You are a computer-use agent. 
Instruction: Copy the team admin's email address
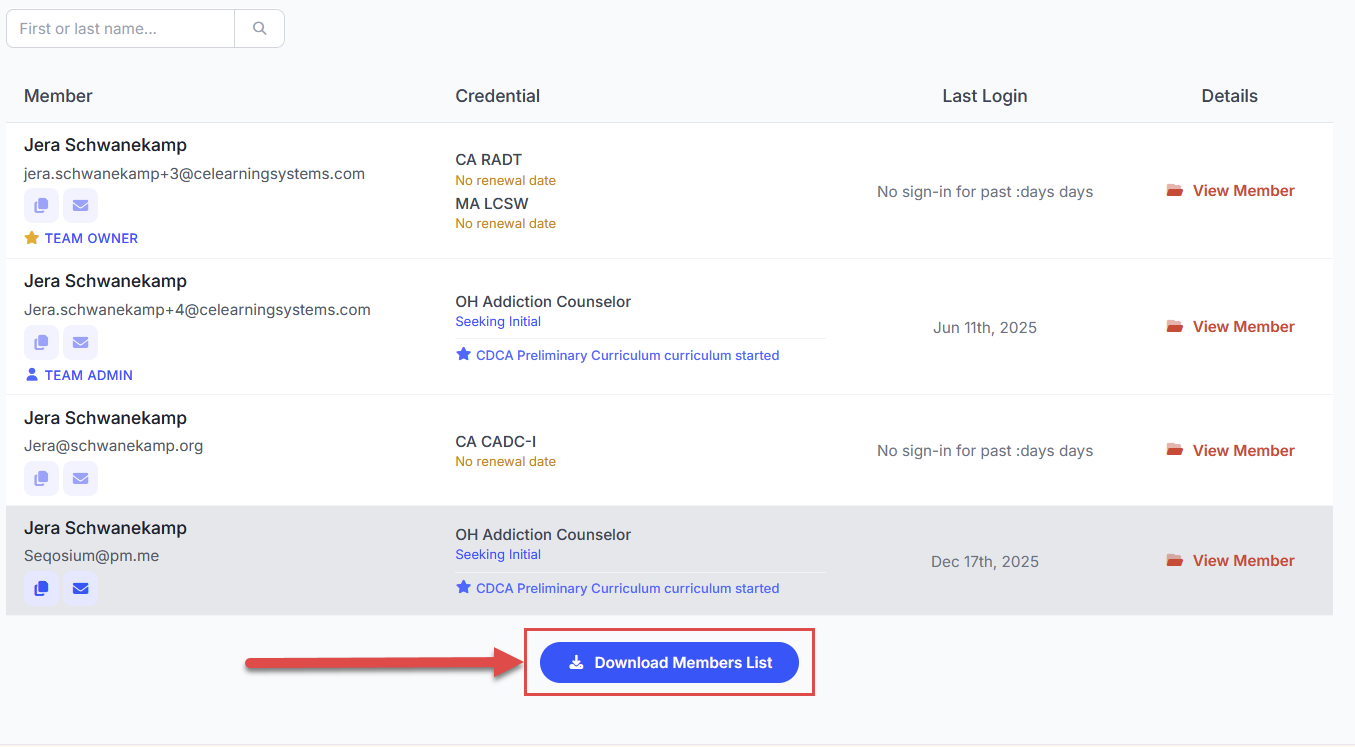click(x=41, y=343)
